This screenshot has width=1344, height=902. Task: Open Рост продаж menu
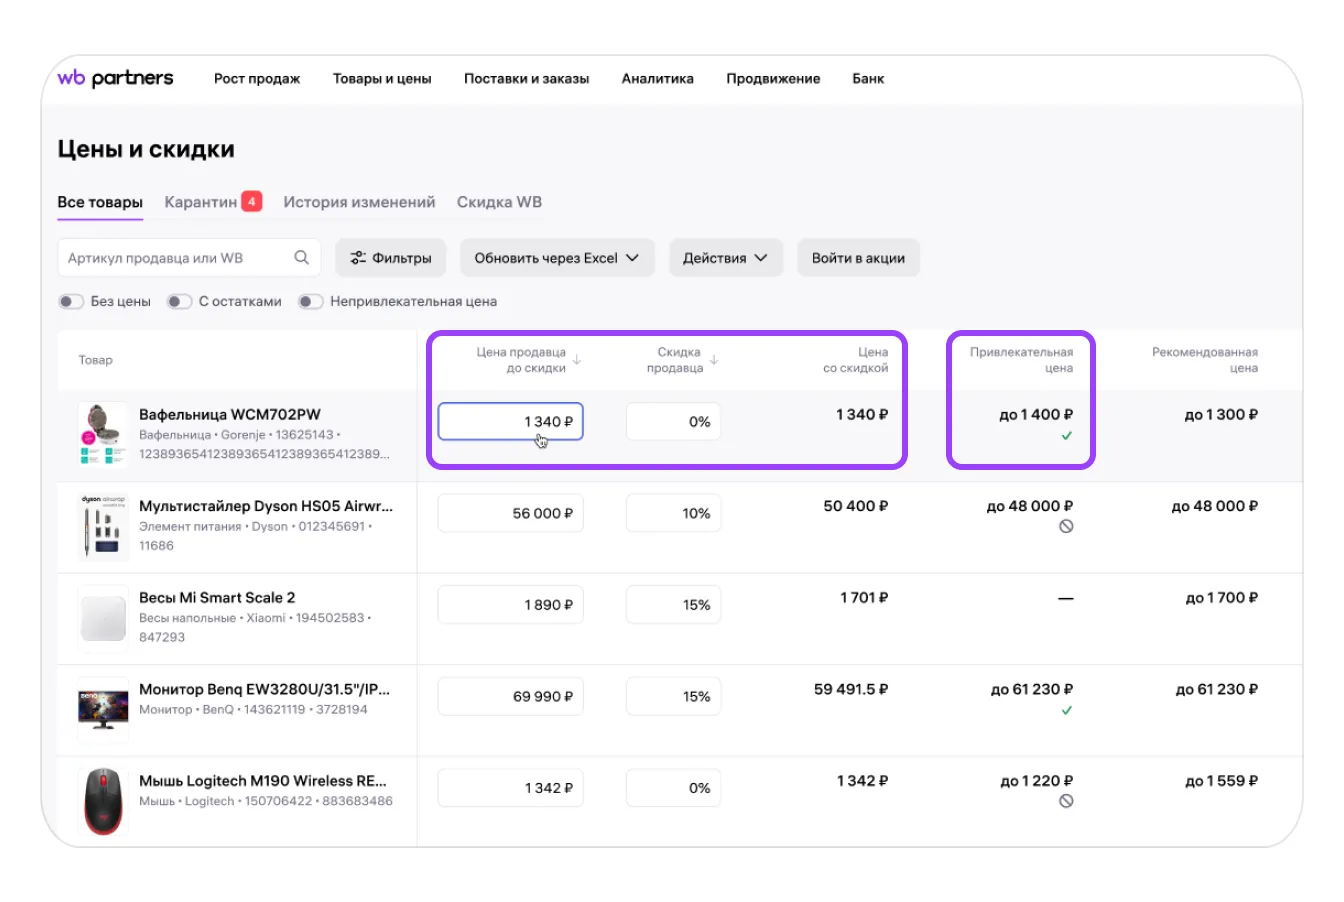pyautogui.click(x=257, y=79)
